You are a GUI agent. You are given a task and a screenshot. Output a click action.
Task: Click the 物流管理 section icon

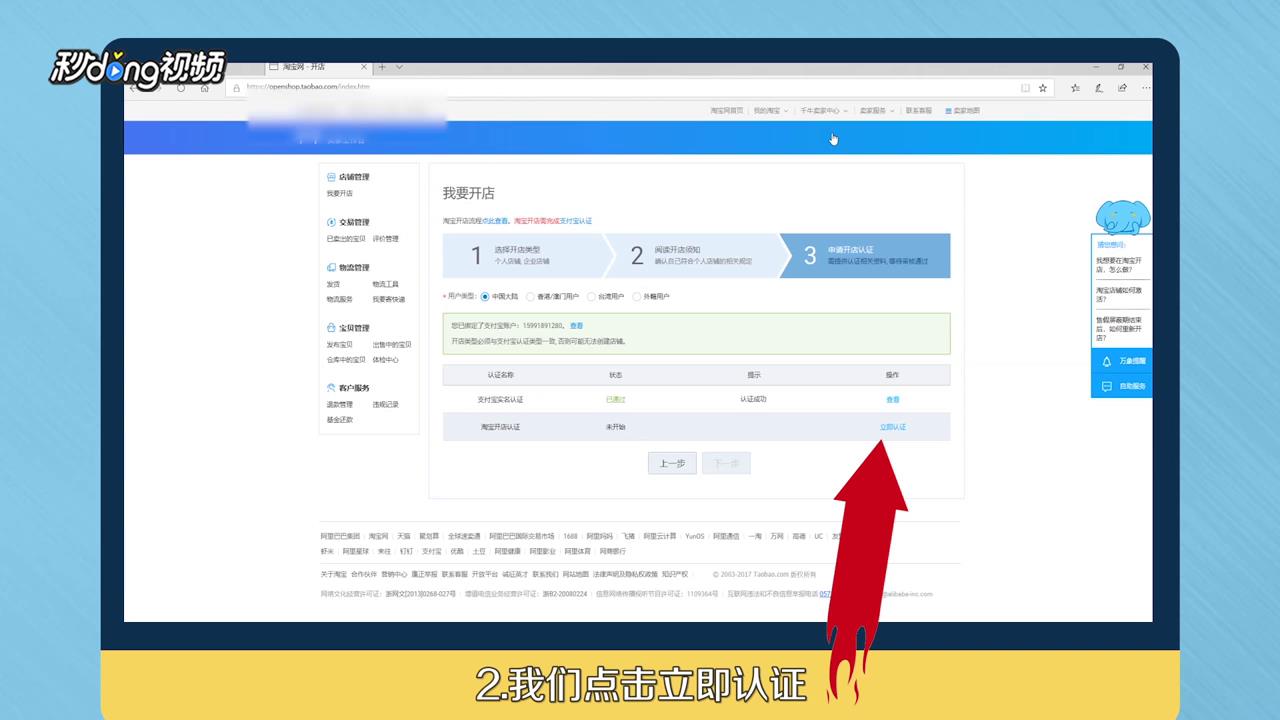pos(331,267)
